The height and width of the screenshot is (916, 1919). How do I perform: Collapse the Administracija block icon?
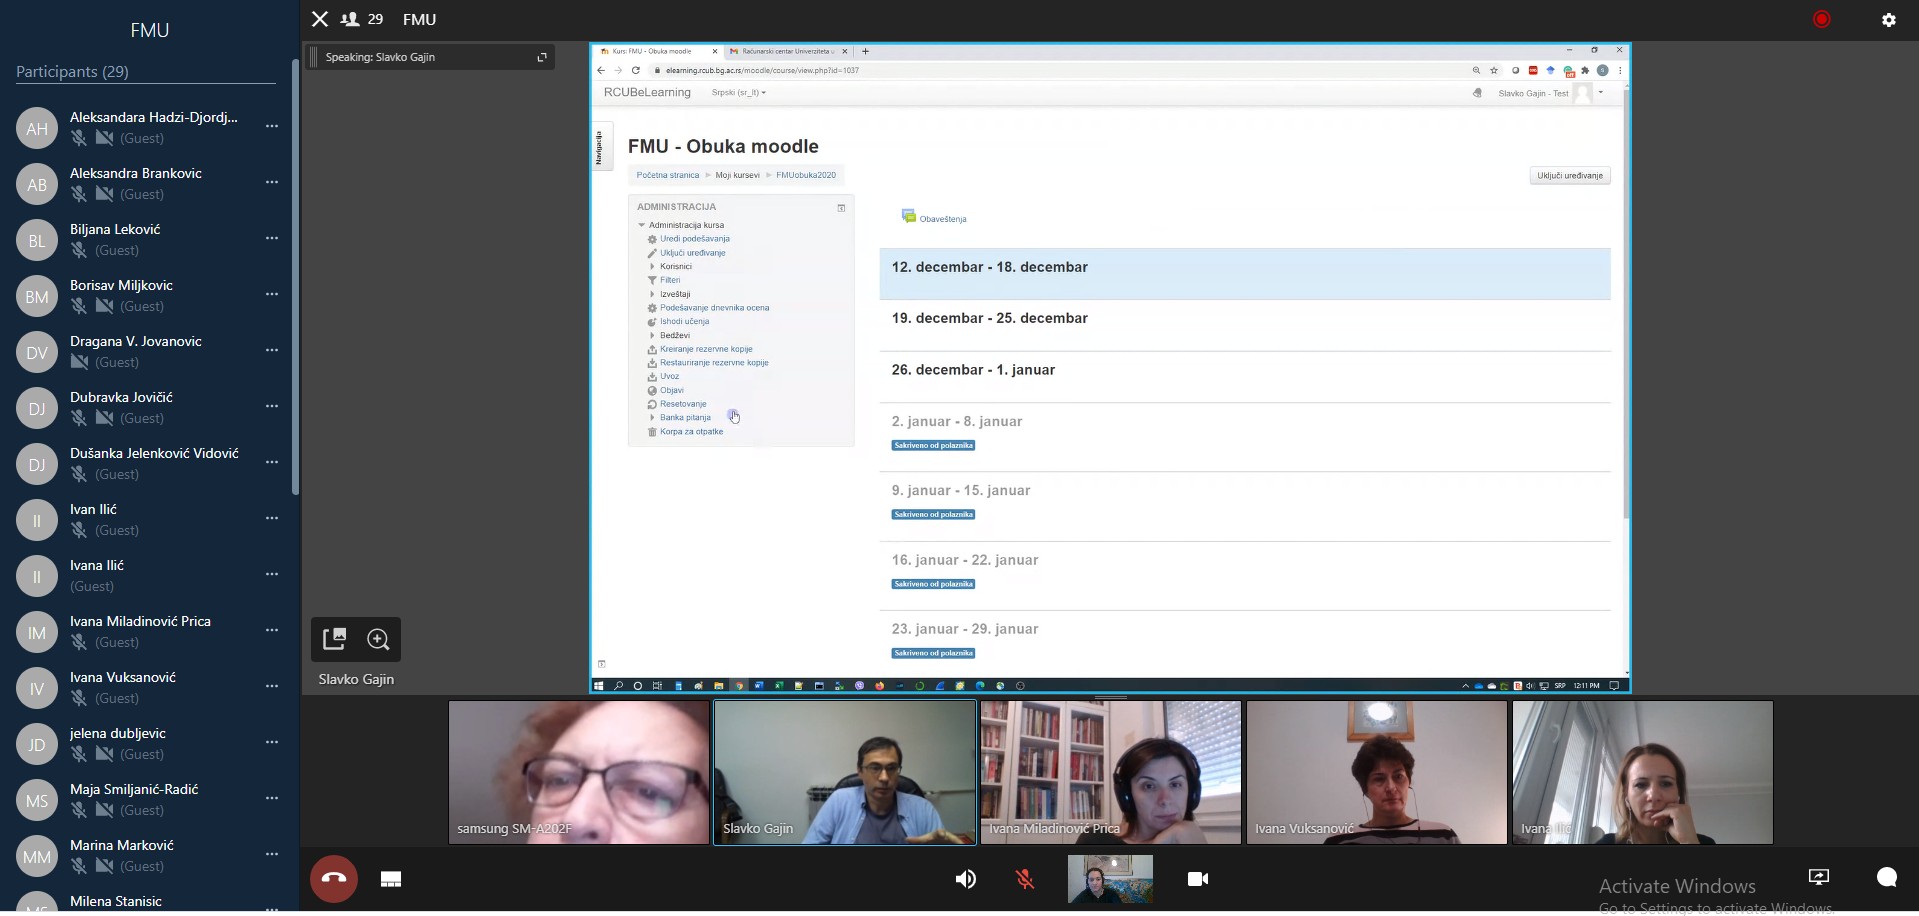tap(841, 208)
